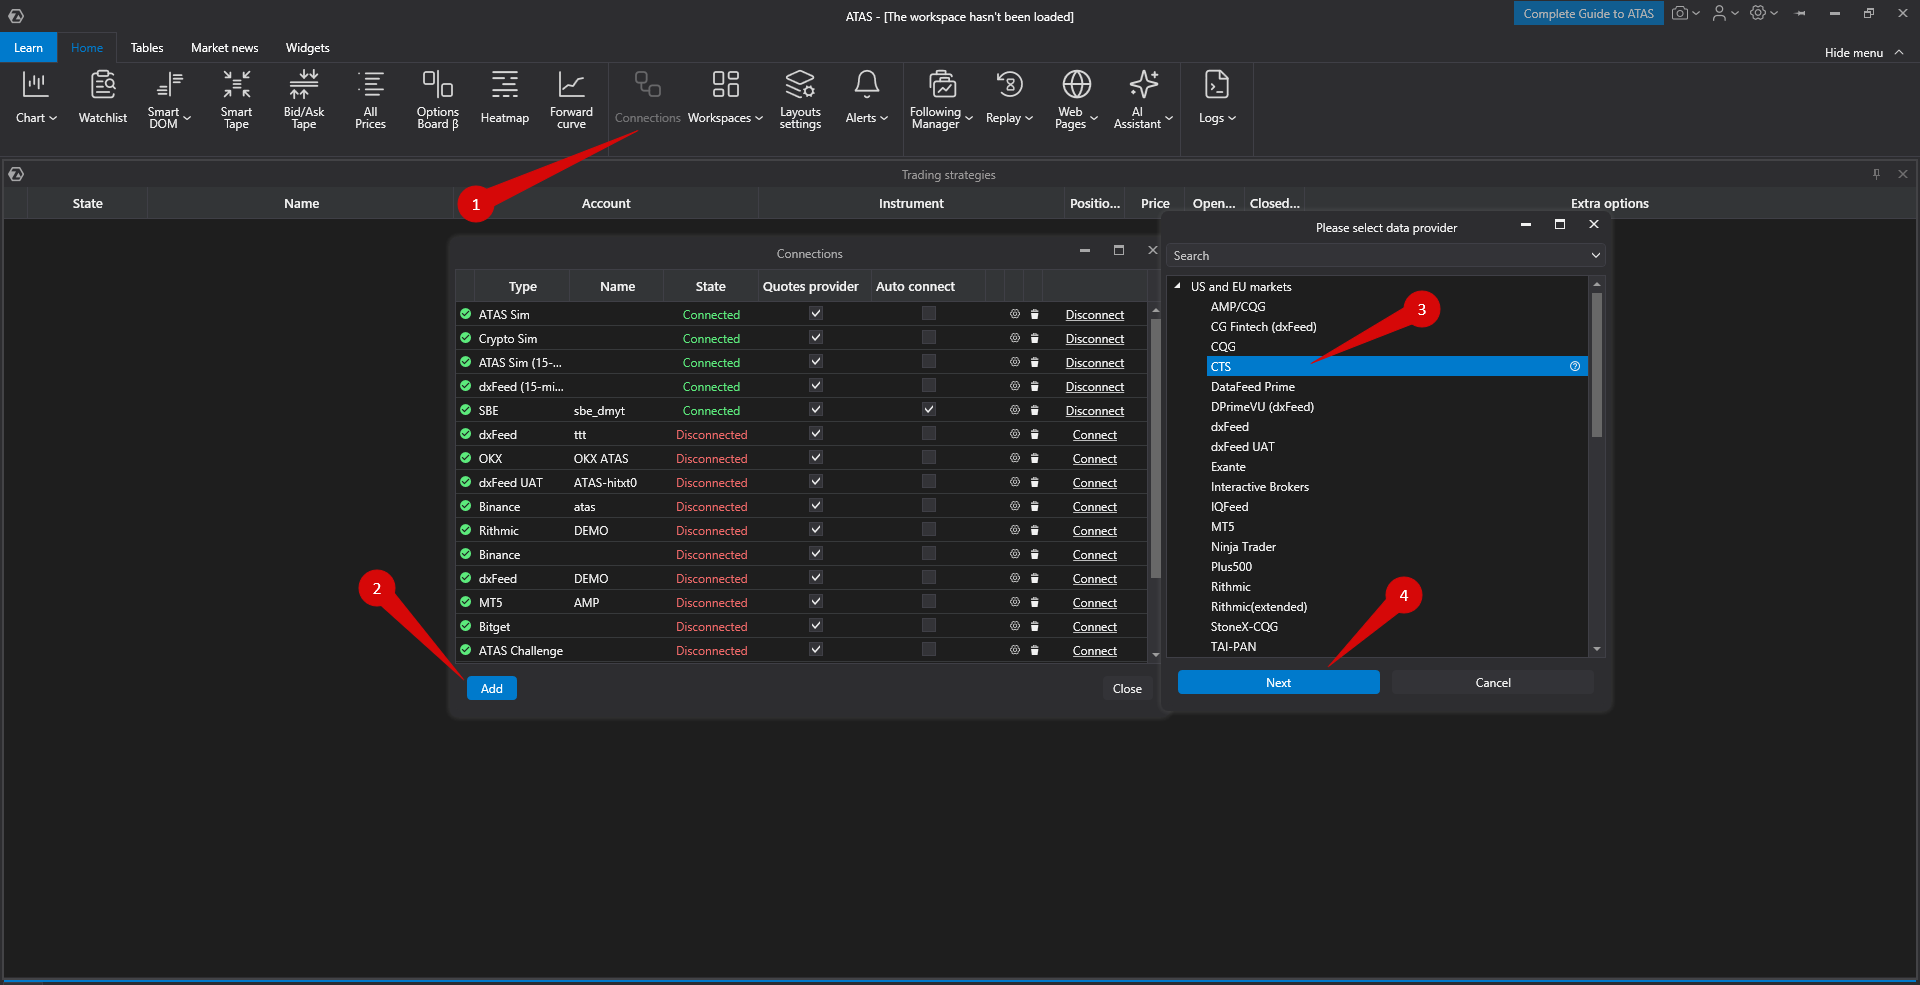
Task: Click the Following Manager icon
Action: pos(942,84)
